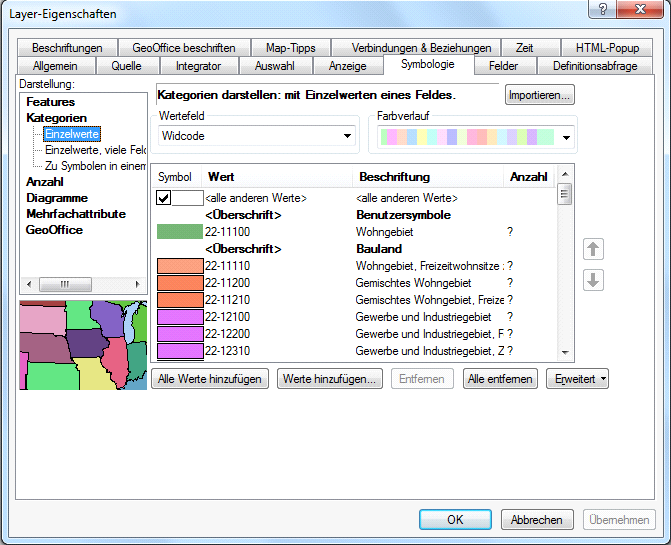
Task: Click the magenta swatch for 22-12100
Action: click(179, 316)
